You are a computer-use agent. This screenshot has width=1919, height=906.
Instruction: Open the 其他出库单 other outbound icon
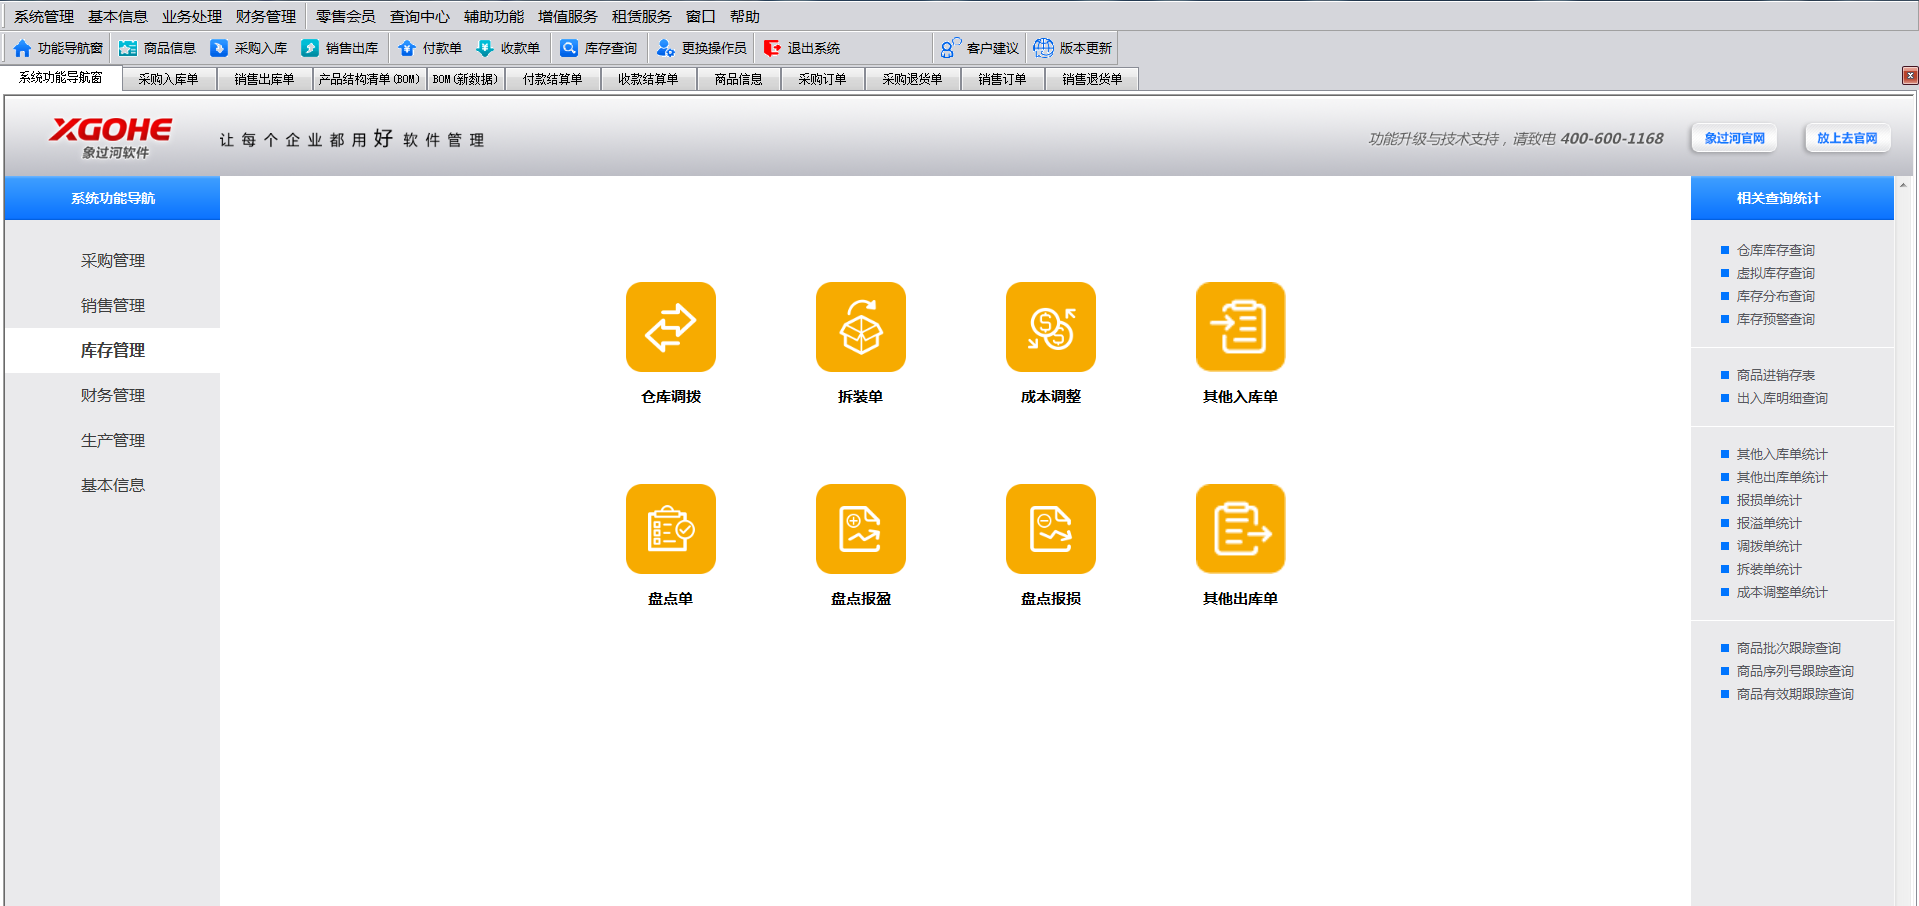[x=1240, y=529]
